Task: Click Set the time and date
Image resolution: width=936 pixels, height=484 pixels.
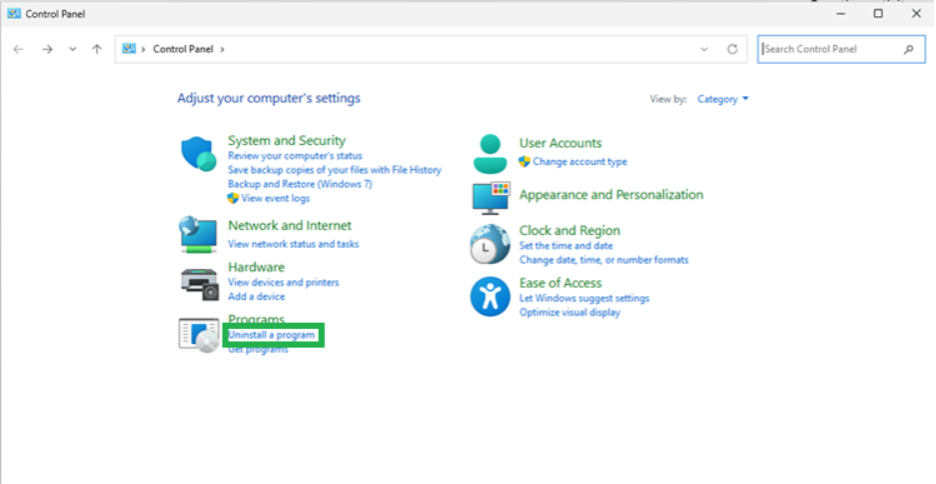Action: (566, 246)
